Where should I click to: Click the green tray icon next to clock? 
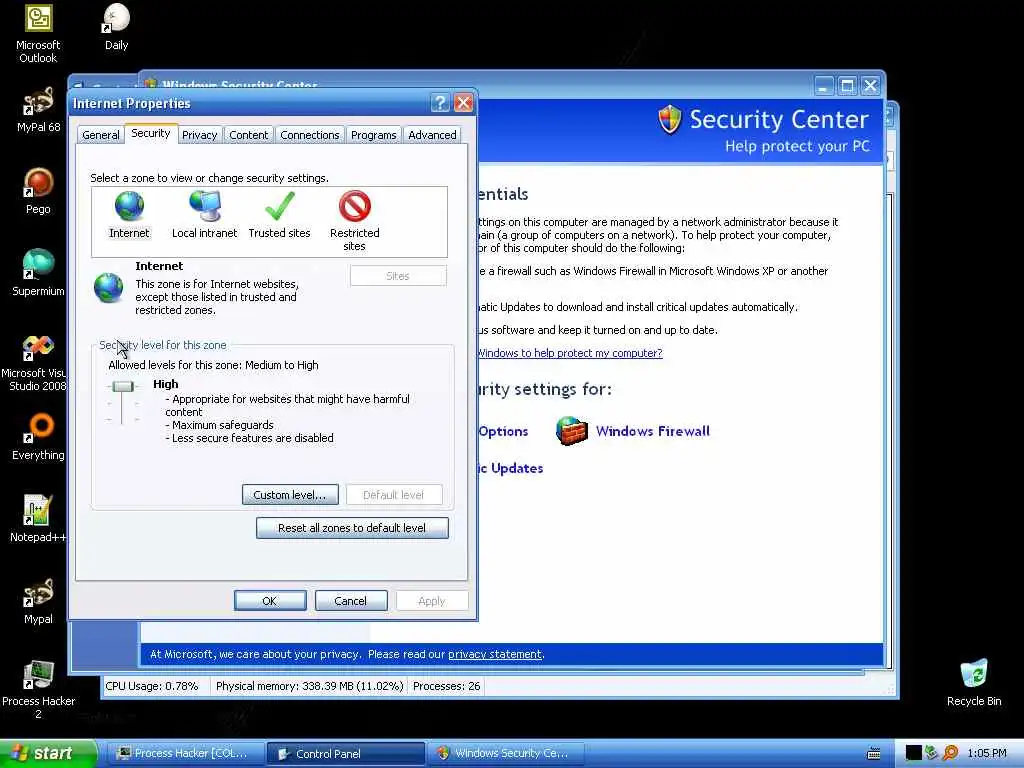[932, 753]
